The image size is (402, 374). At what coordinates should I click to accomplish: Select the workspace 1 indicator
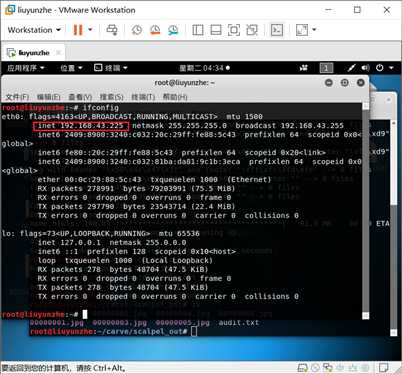pyautogui.click(x=326, y=68)
